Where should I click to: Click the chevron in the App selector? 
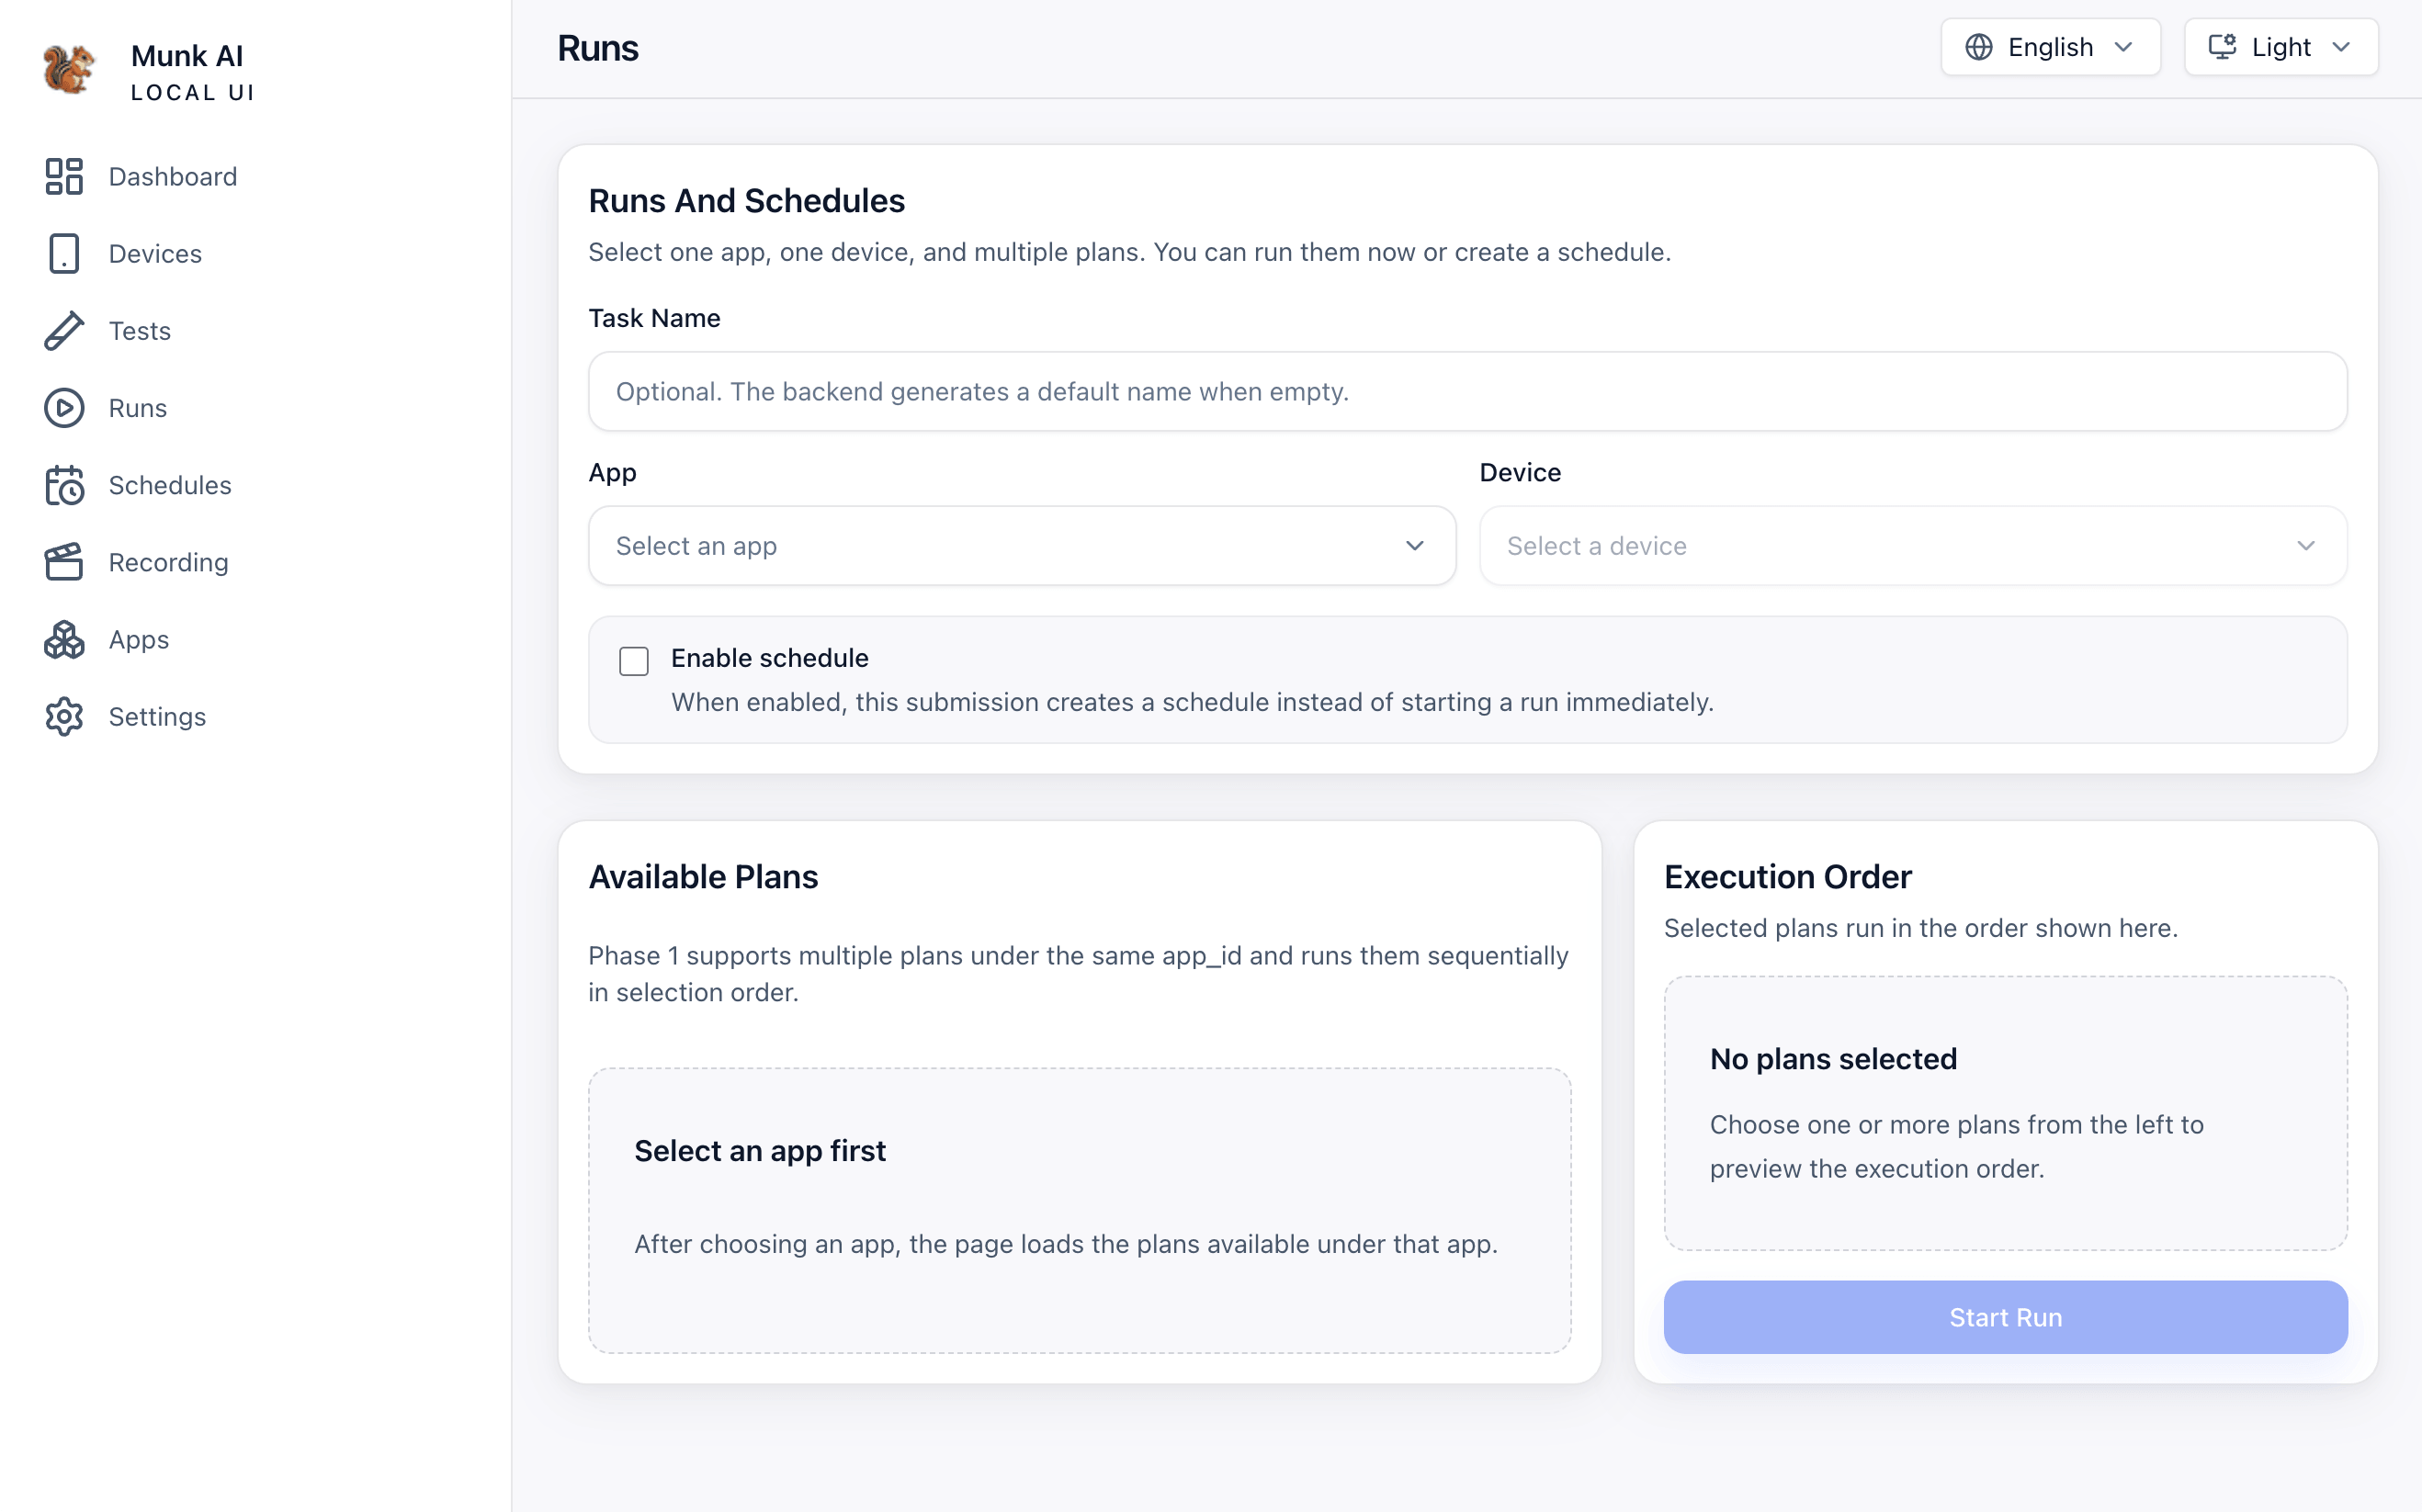pos(1414,546)
